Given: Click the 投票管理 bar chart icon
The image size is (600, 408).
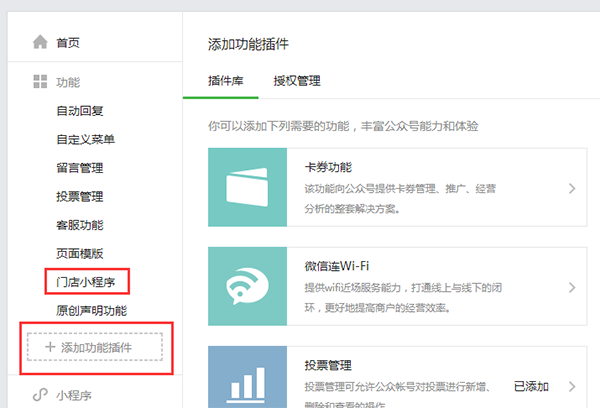Looking at the screenshot, I should pyautogui.click(x=245, y=380).
